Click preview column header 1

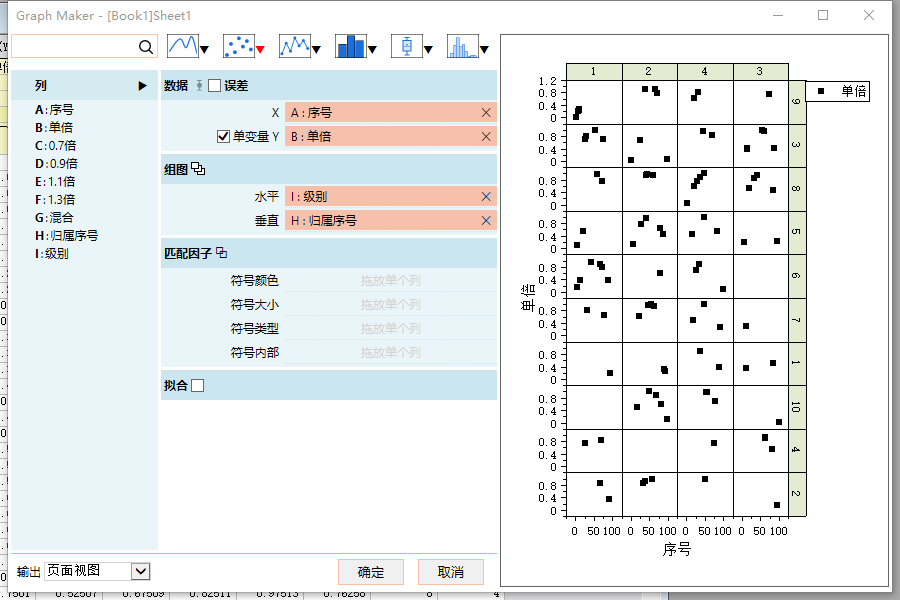[x=593, y=71]
